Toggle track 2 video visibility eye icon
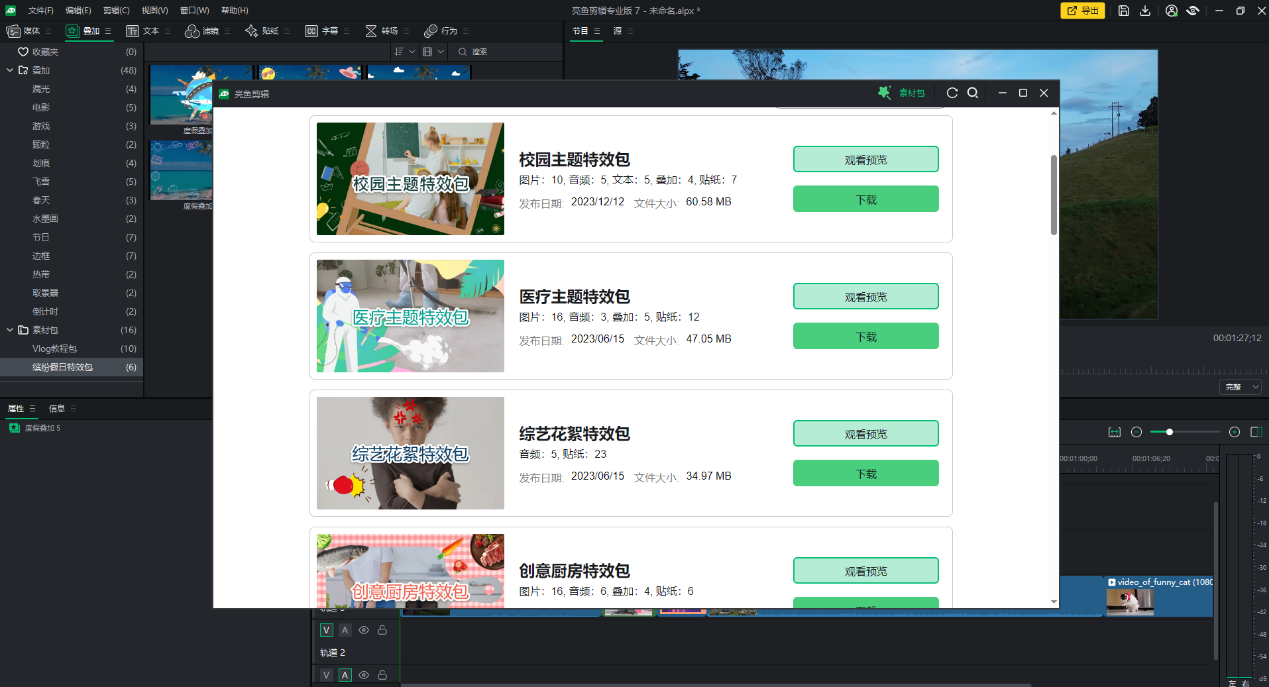The width and height of the screenshot is (1269, 687). pyautogui.click(x=364, y=630)
